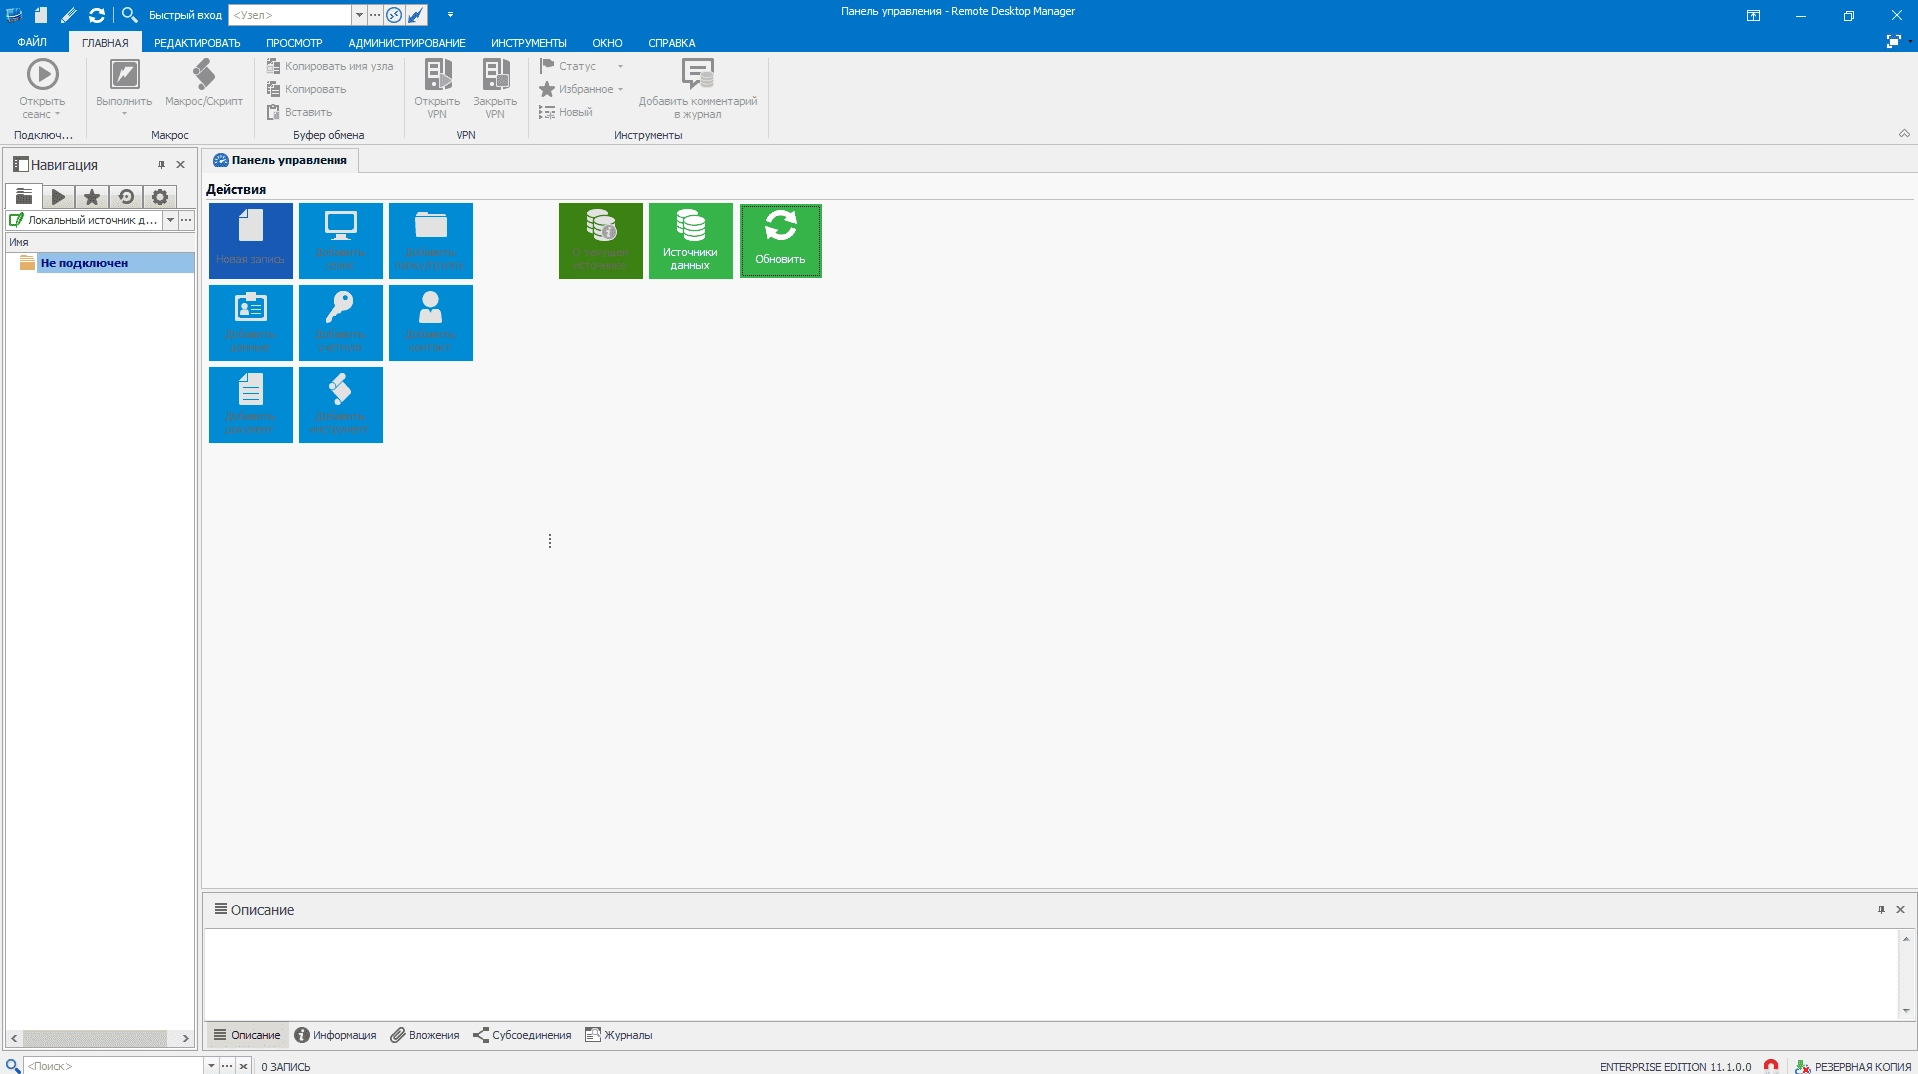Click the Добавить сеанс monitor tile
Image resolution: width=1918 pixels, height=1074 pixels.
coord(340,241)
